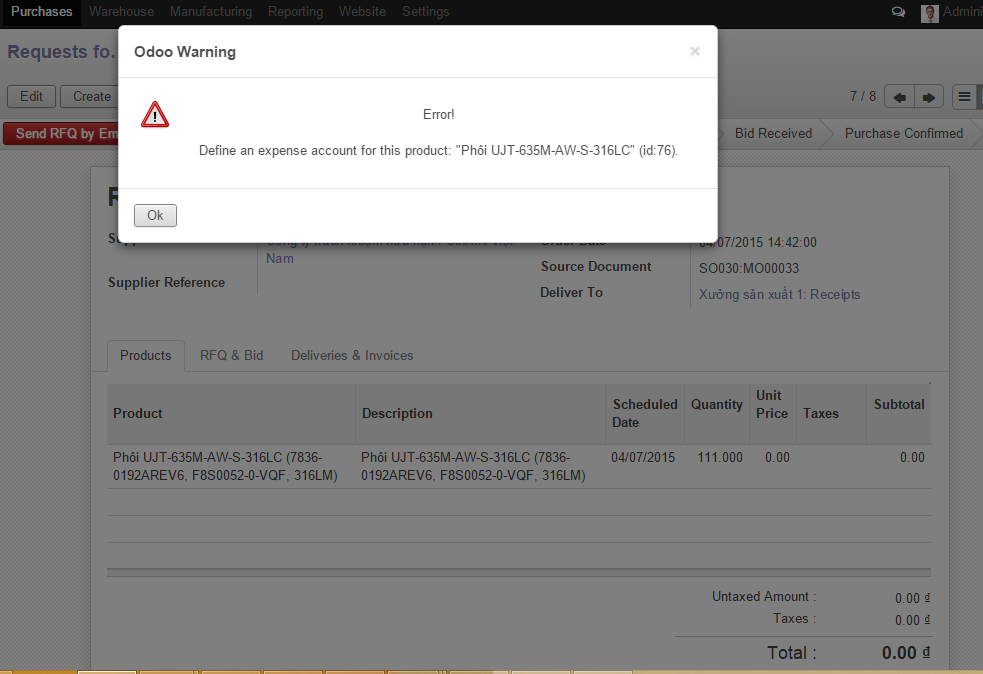Open the Reporting menu
Viewport: 983px width, 674px height.
point(295,12)
